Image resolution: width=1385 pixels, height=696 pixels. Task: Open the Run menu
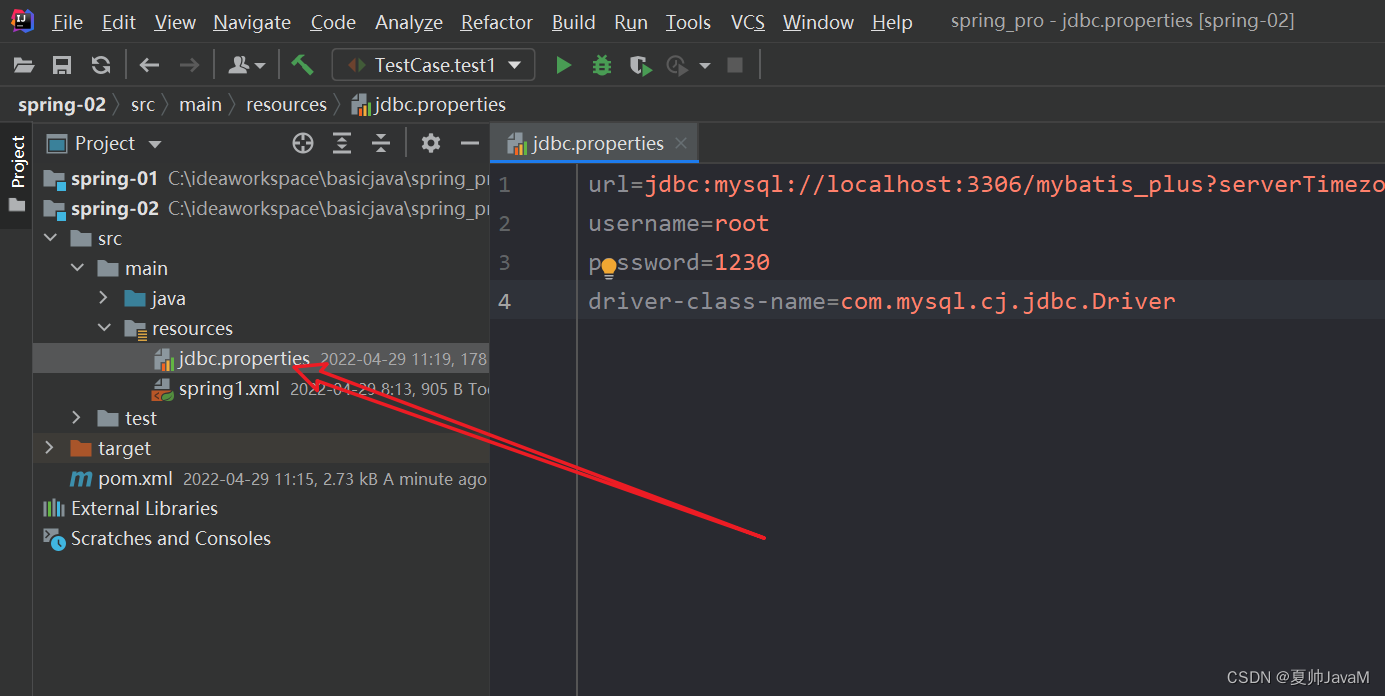tap(631, 22)
